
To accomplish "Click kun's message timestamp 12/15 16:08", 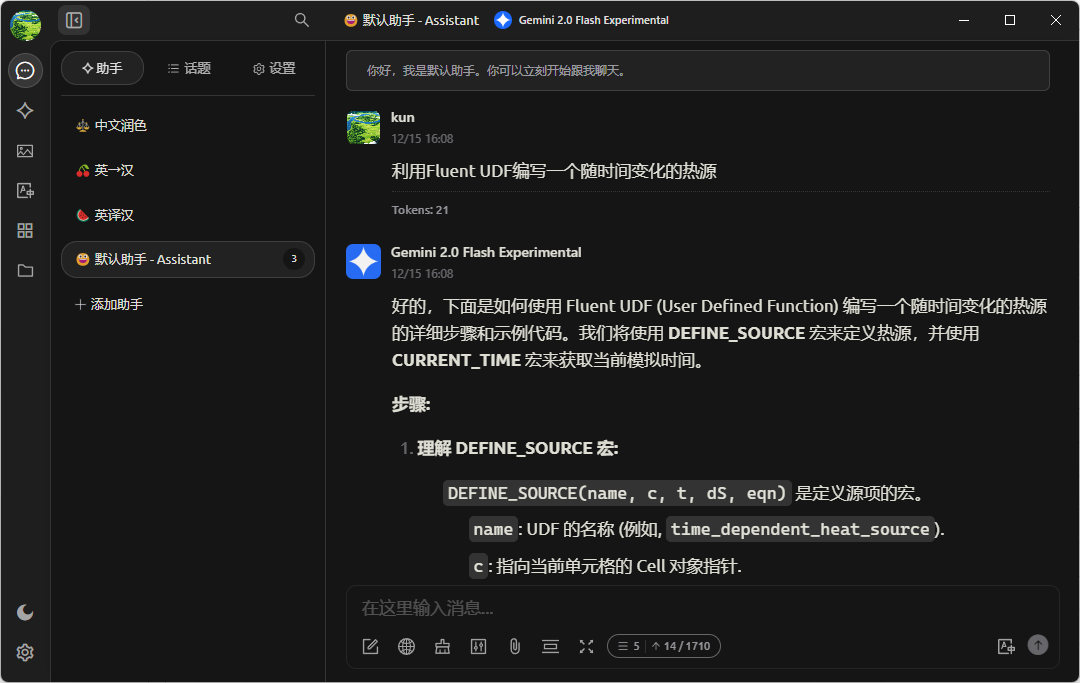I will [422, 138].
